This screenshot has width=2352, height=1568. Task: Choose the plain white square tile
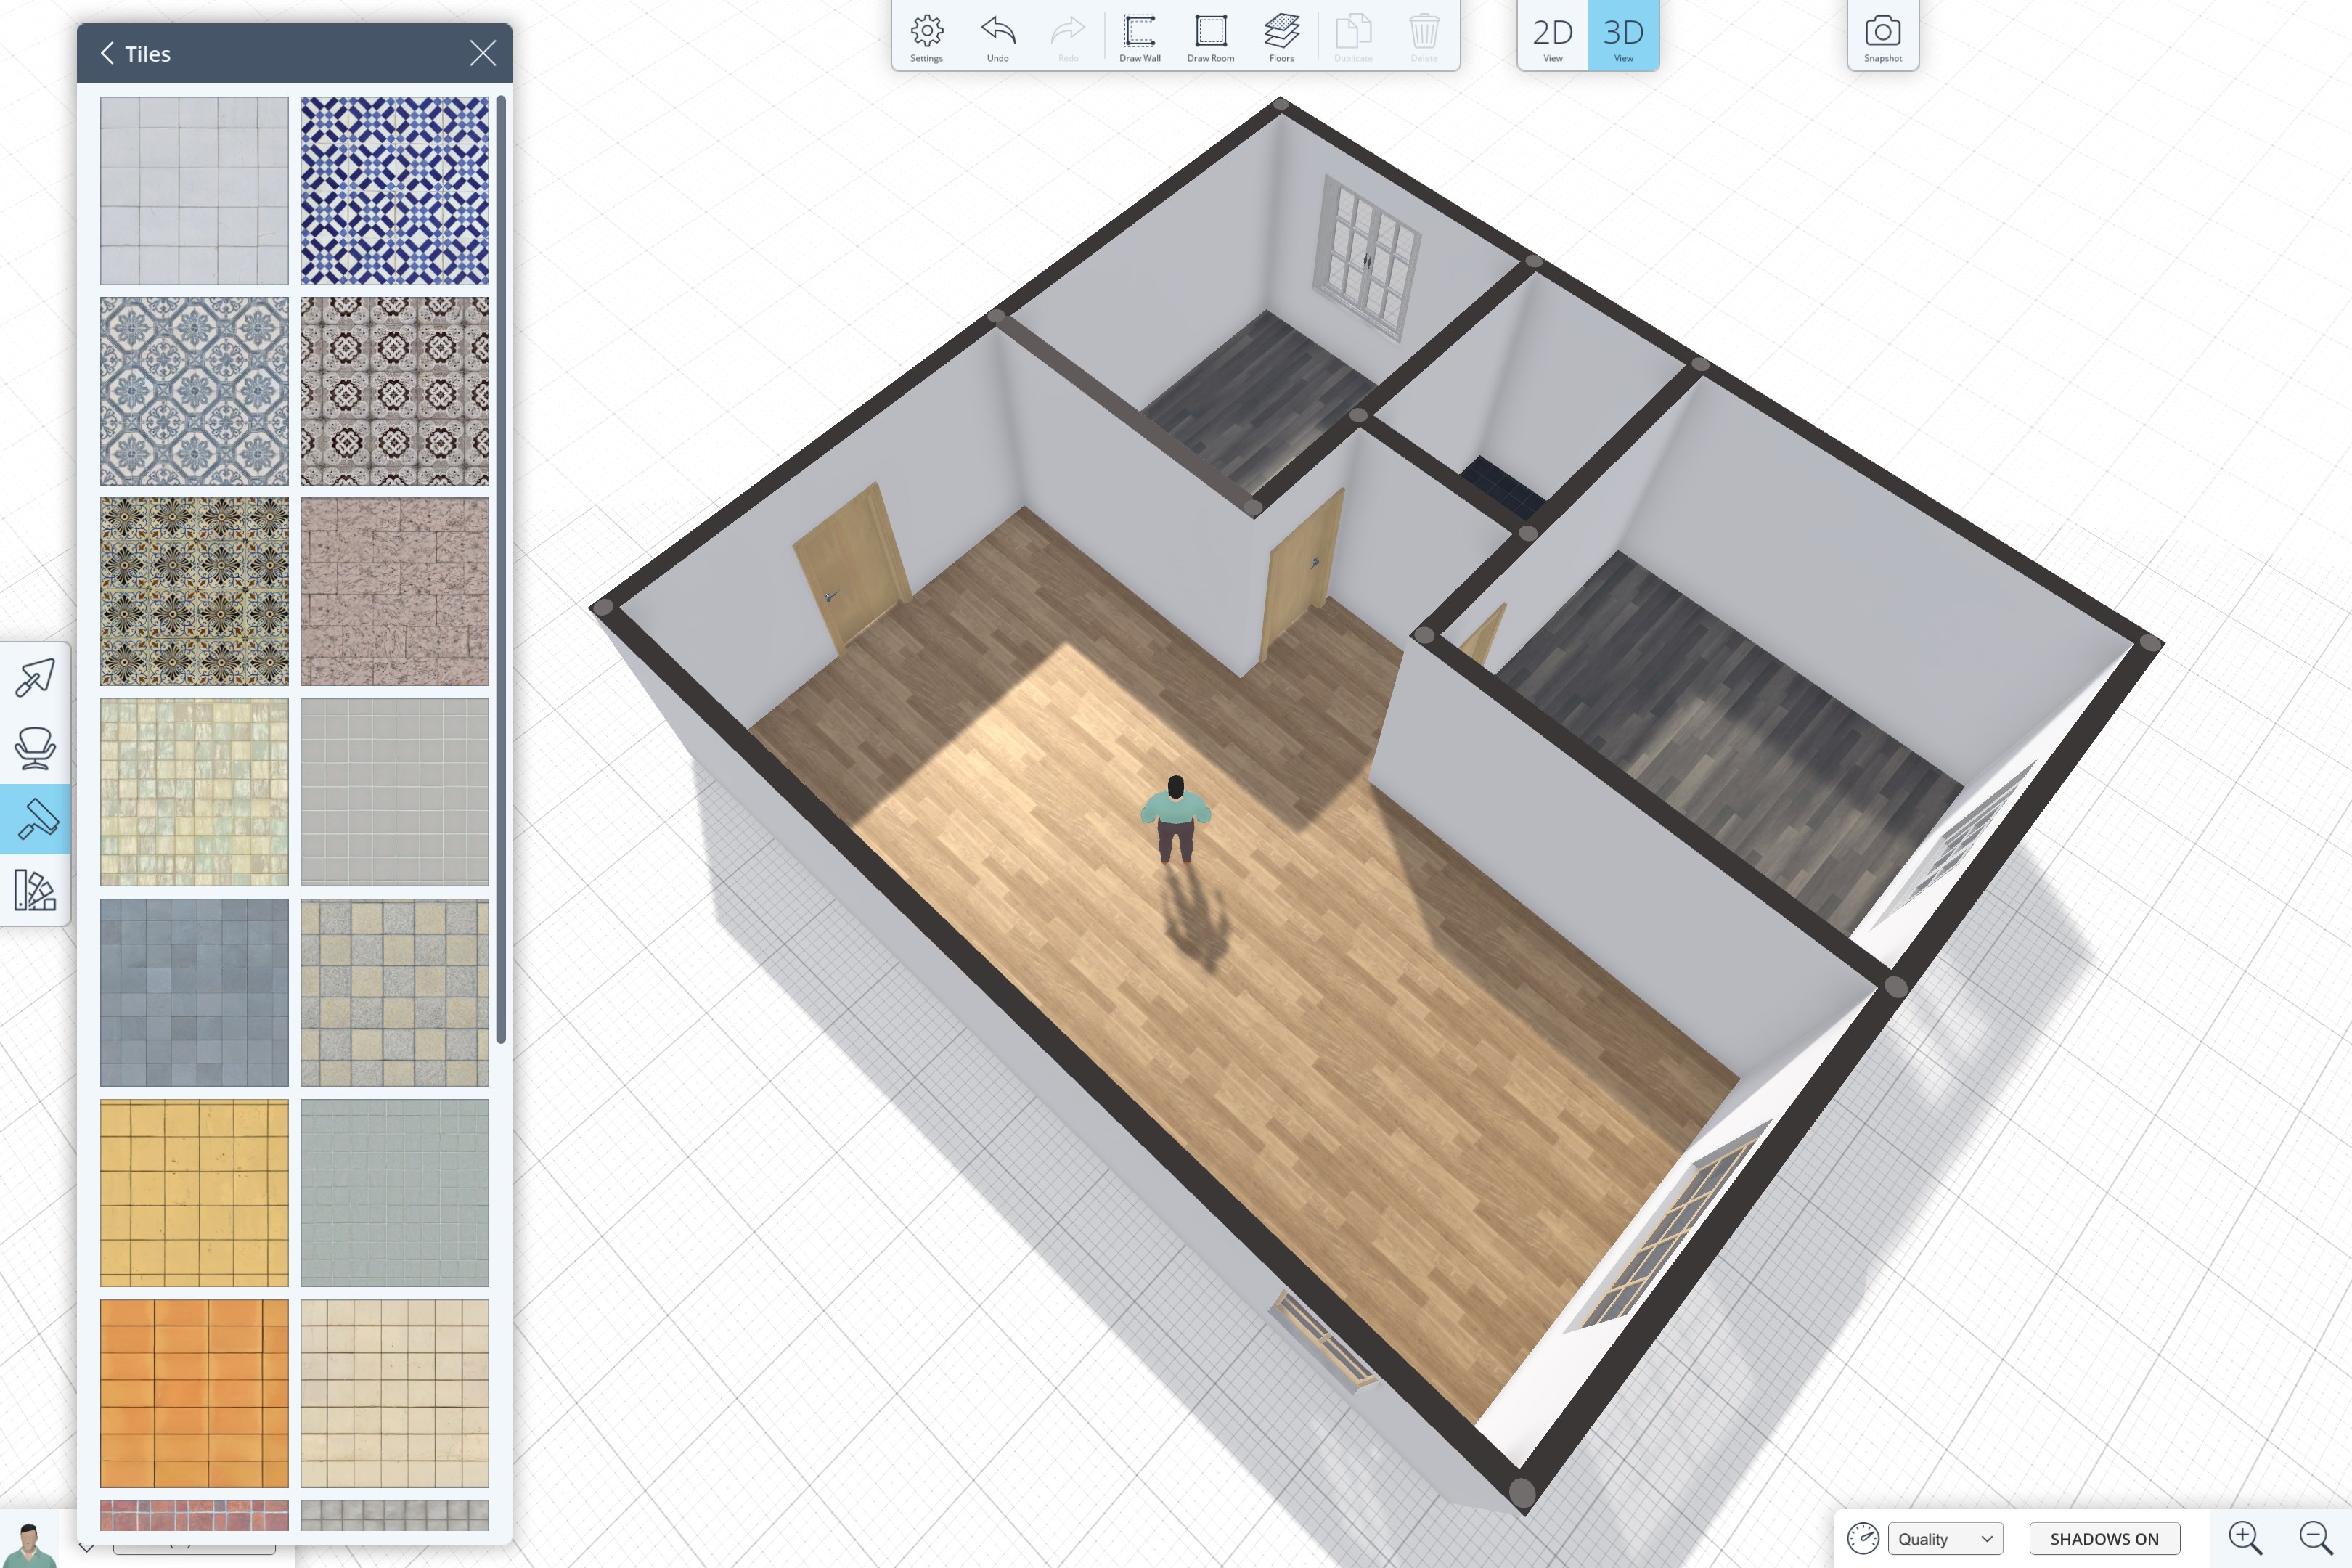point(194,191)
